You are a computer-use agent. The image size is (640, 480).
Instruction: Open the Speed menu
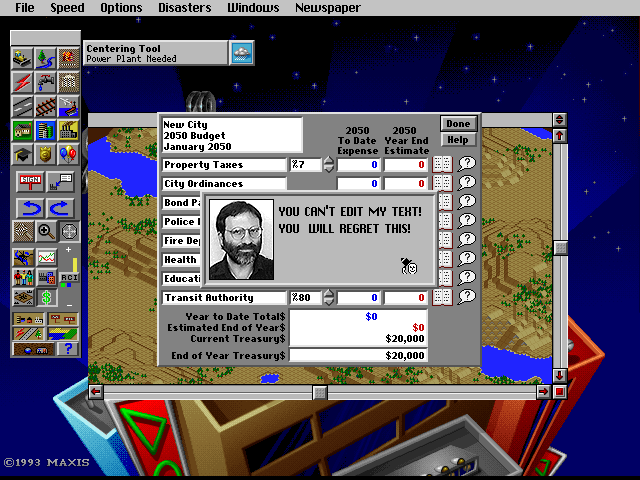click(x=67, y=8)
